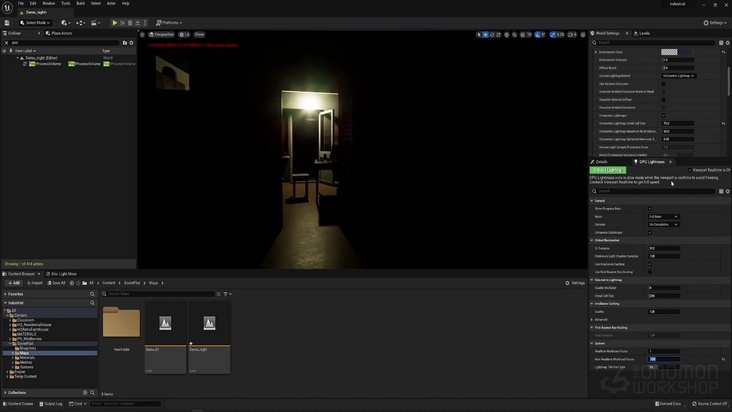Switch to Place Actors tab

(59, 33)
